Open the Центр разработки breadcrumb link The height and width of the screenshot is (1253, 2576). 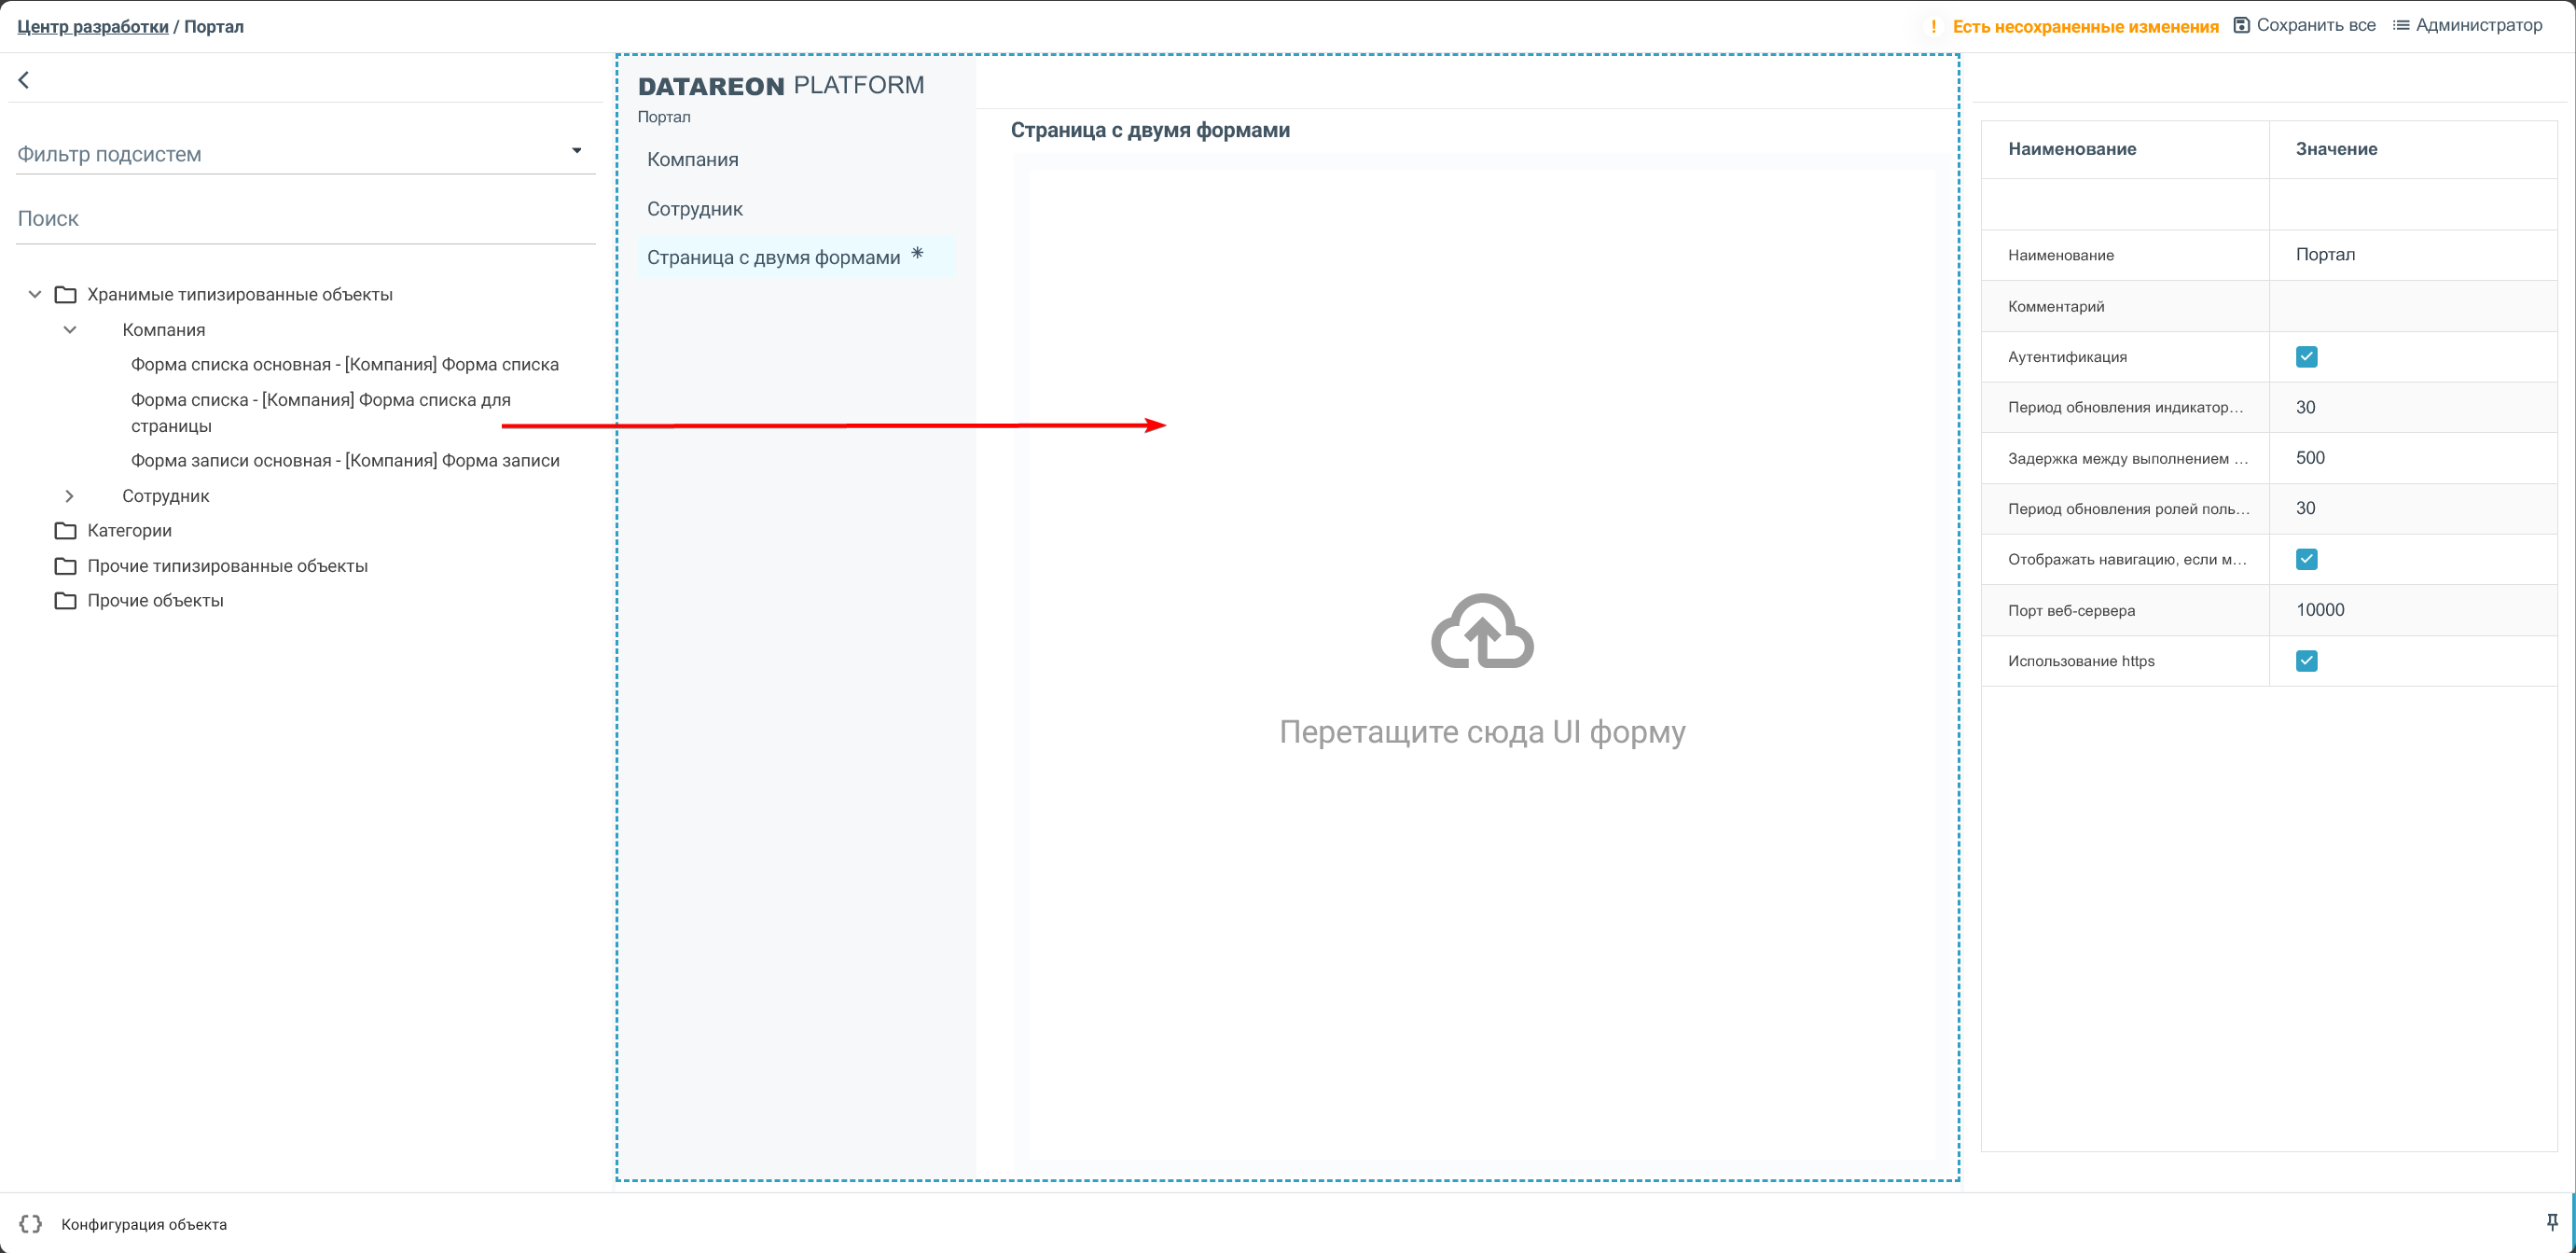coord(92,27)
